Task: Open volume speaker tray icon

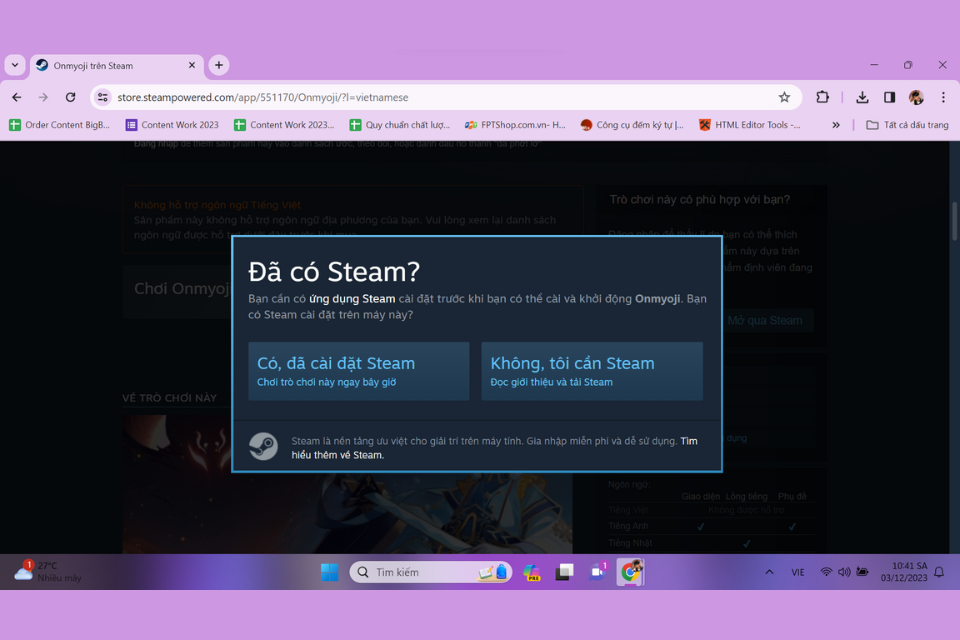Action: (x=844, y=572)
